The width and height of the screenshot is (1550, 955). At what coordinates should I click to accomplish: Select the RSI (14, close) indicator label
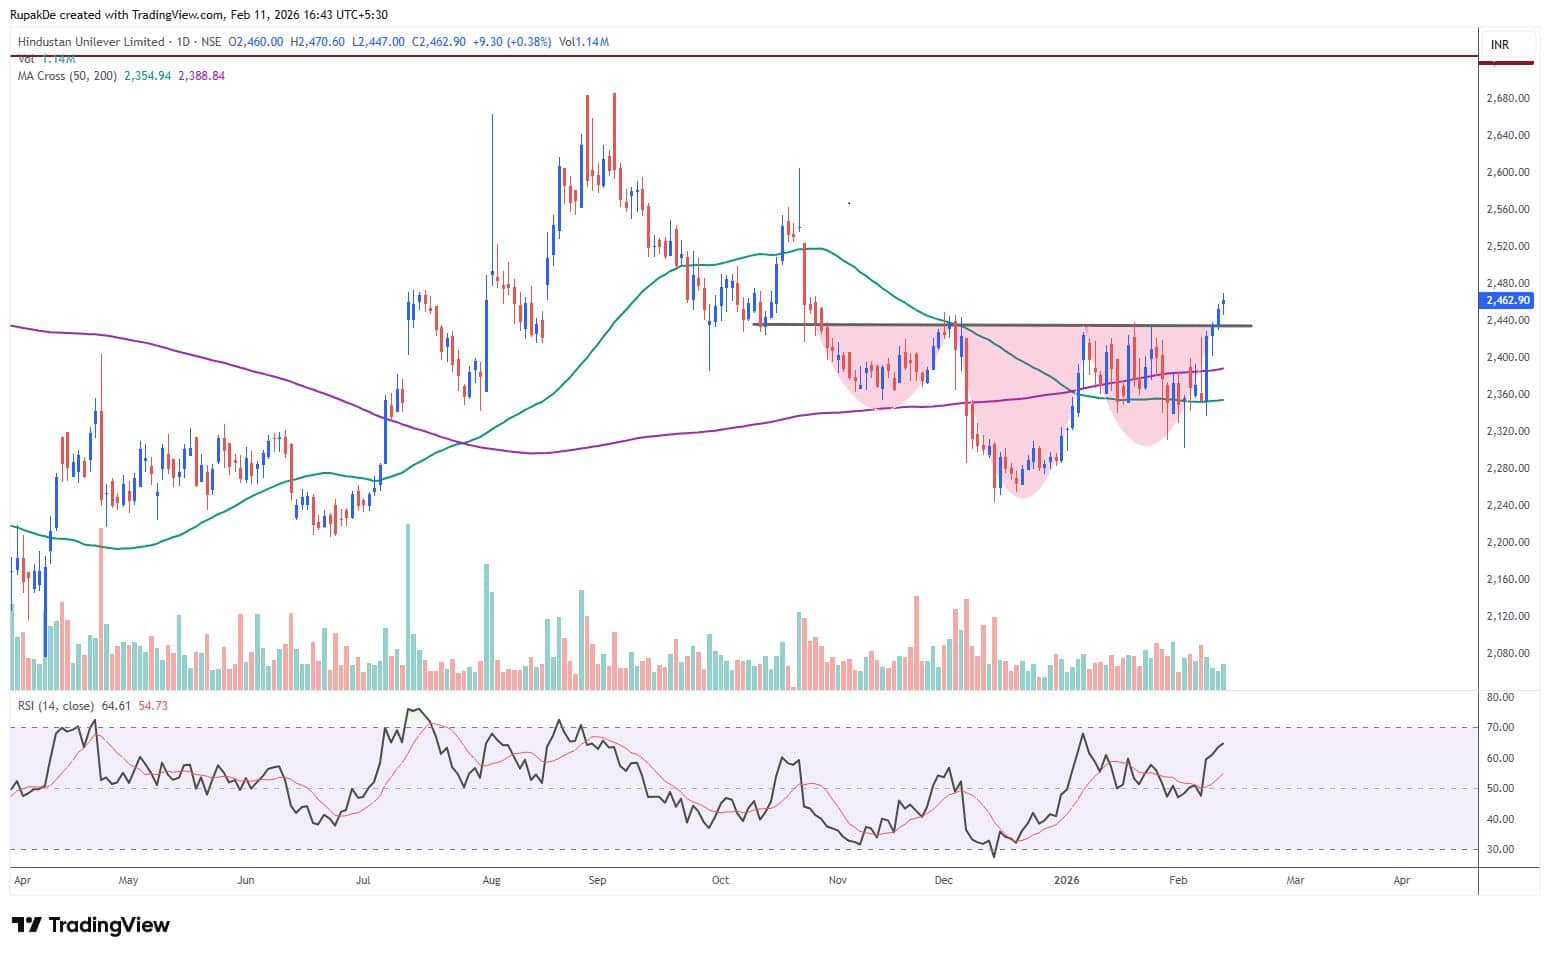(x=57, y=706)
